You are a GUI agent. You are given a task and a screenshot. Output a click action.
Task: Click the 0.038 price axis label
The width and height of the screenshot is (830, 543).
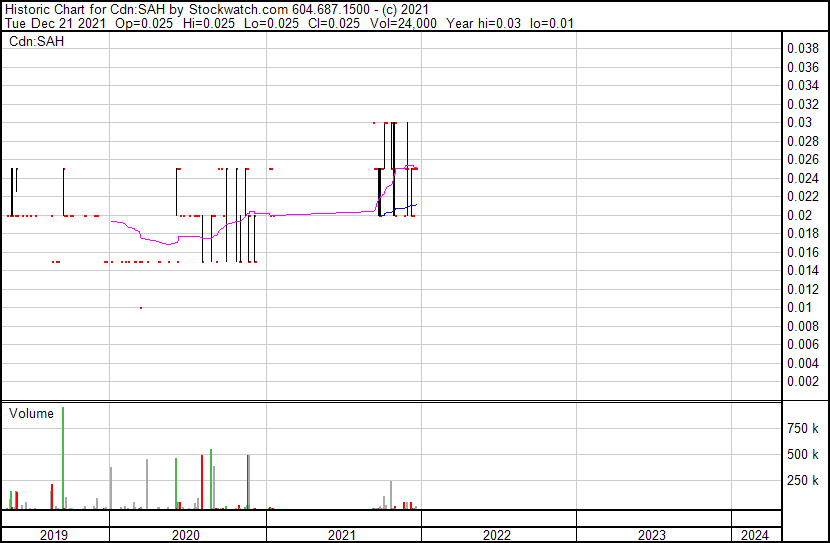pyautogui.click(x=803, y=48)
